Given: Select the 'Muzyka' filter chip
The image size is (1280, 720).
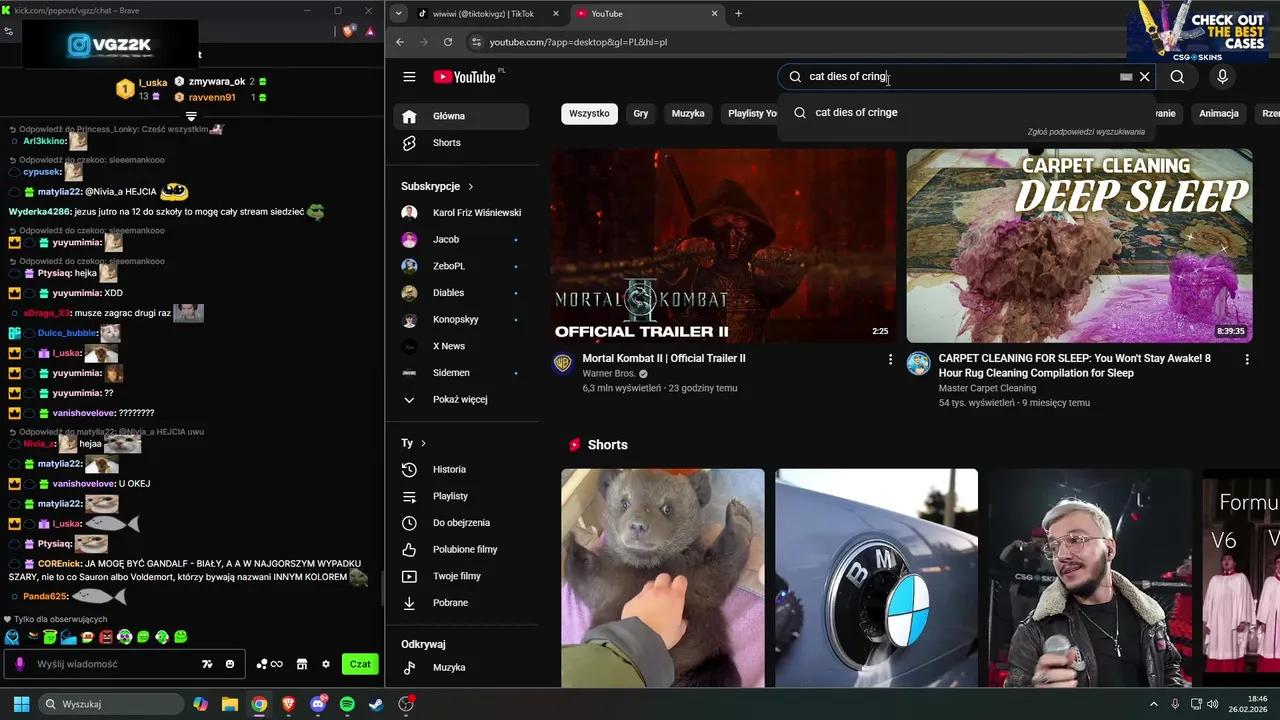Looking at the screenshot, I should pos(688,114).
